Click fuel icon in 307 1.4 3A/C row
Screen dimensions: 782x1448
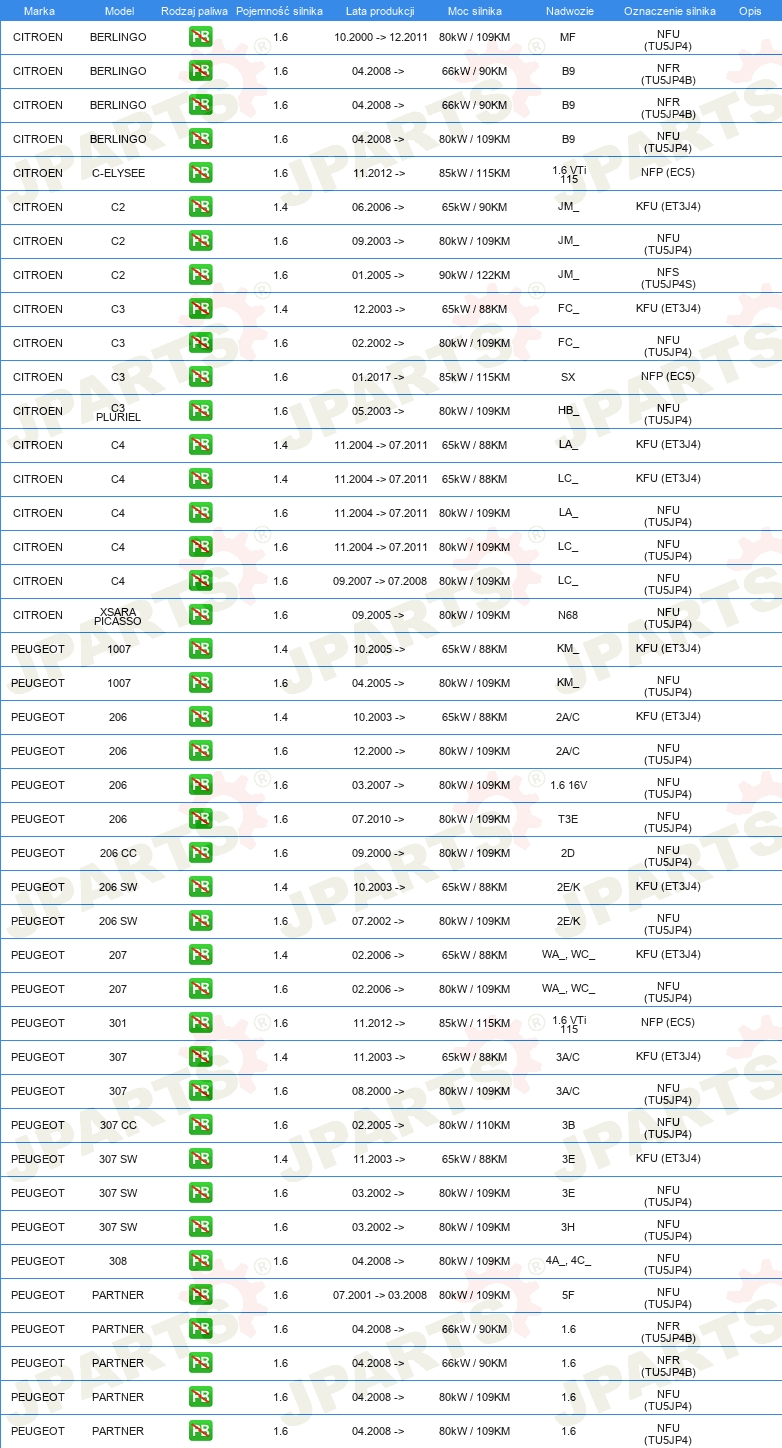[200, 1057]
